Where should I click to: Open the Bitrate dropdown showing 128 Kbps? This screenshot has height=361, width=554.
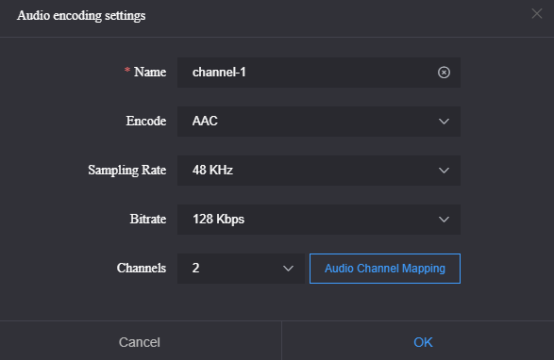coord(319,219)
